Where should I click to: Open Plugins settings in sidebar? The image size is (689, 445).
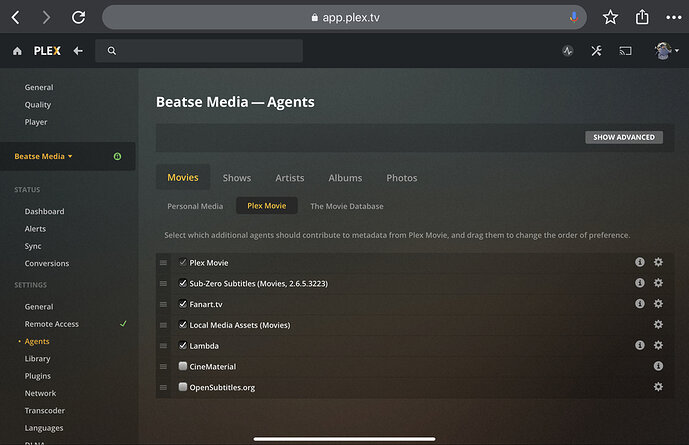pos(37,376)
